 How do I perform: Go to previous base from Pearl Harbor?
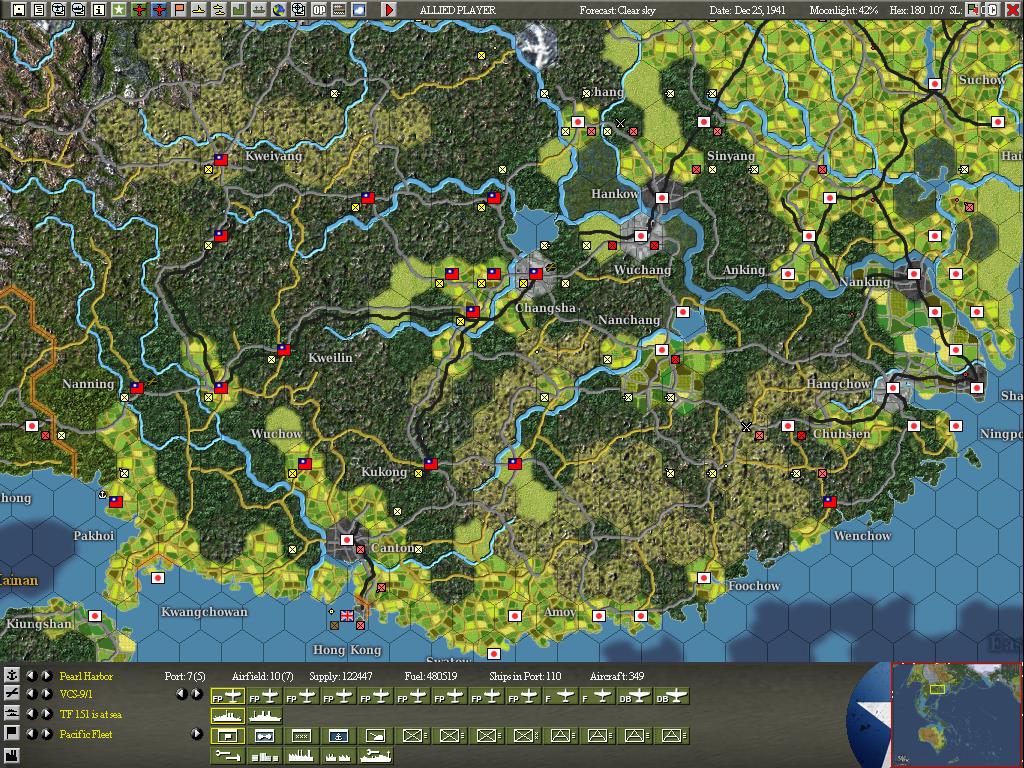point(31,676)
